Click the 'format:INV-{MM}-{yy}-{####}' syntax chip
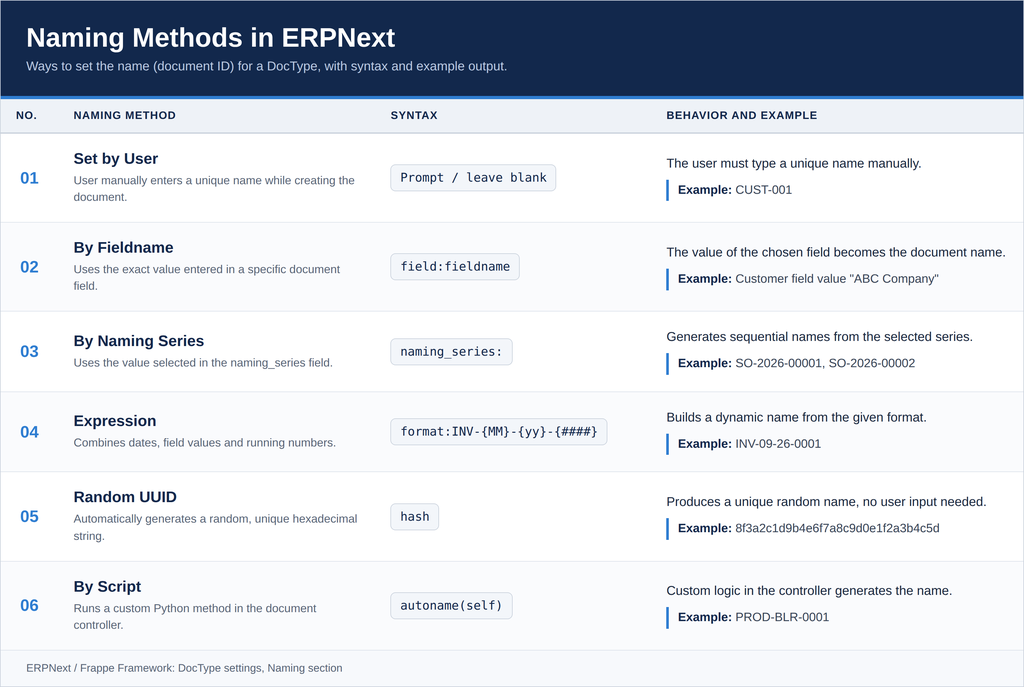Screen dimensions: 1024x687 click(498, 432)
